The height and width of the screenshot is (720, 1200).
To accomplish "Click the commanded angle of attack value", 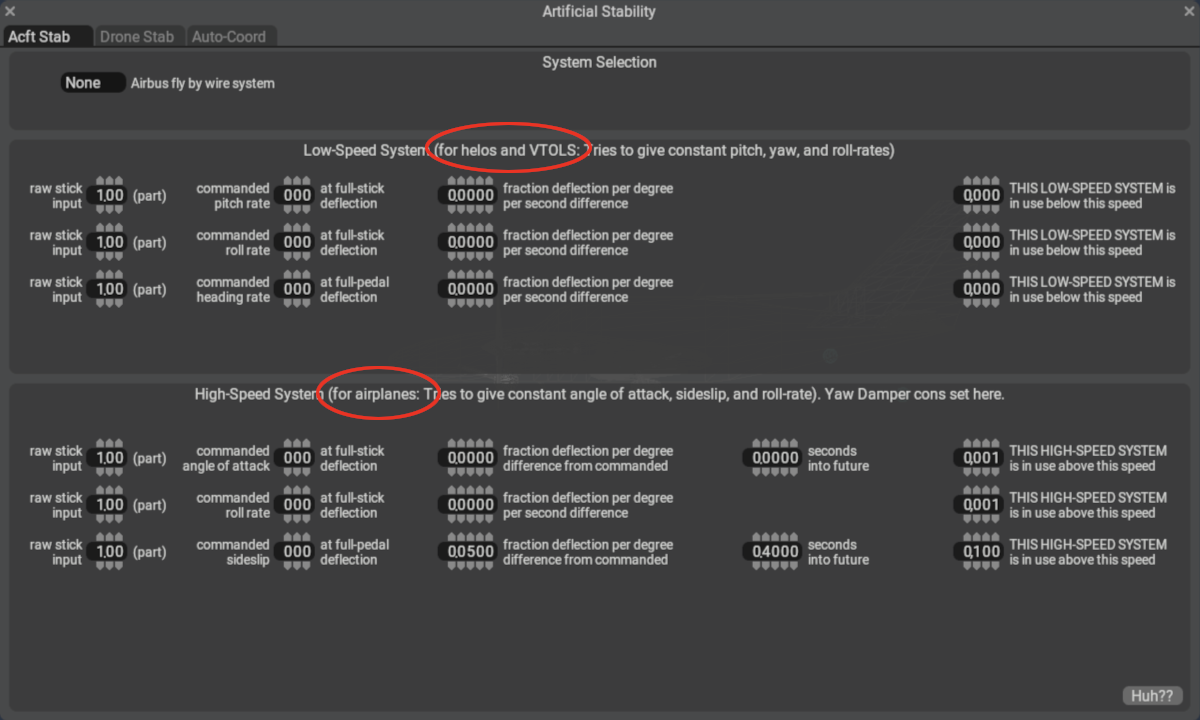I will 297,459.
